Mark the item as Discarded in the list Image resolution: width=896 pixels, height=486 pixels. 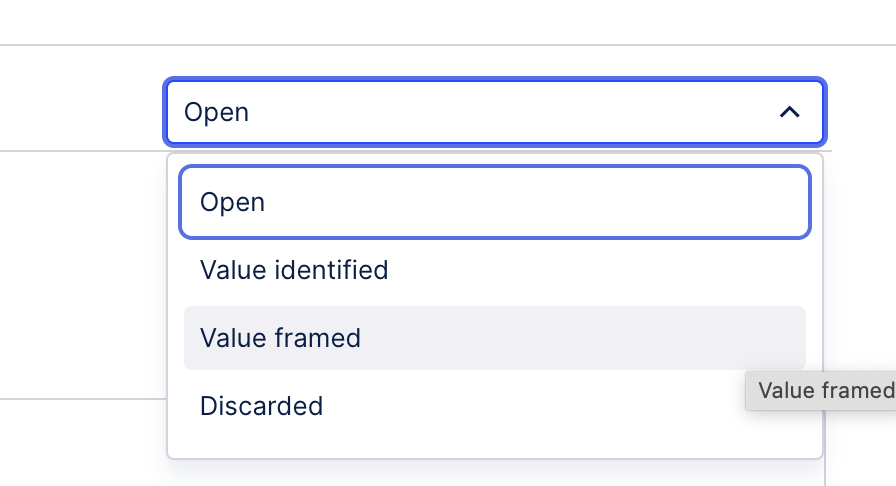pyautogui.click(x=494, y=406)
